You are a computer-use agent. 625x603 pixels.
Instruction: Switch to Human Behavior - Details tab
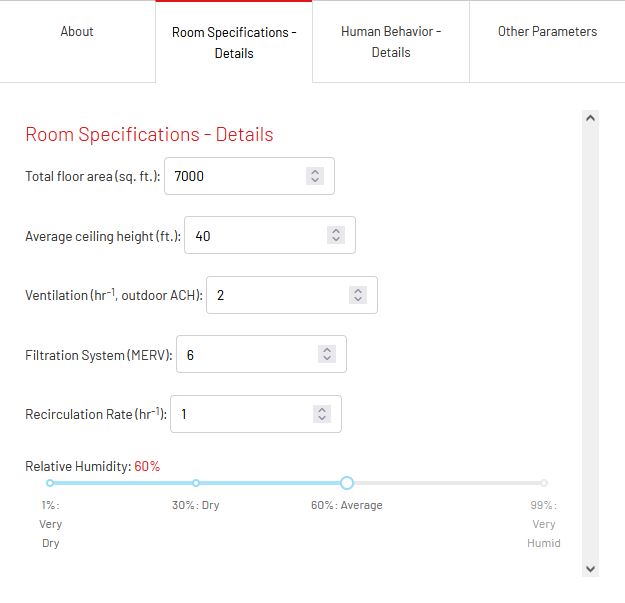pyautogui.click(x=391, y=42)
